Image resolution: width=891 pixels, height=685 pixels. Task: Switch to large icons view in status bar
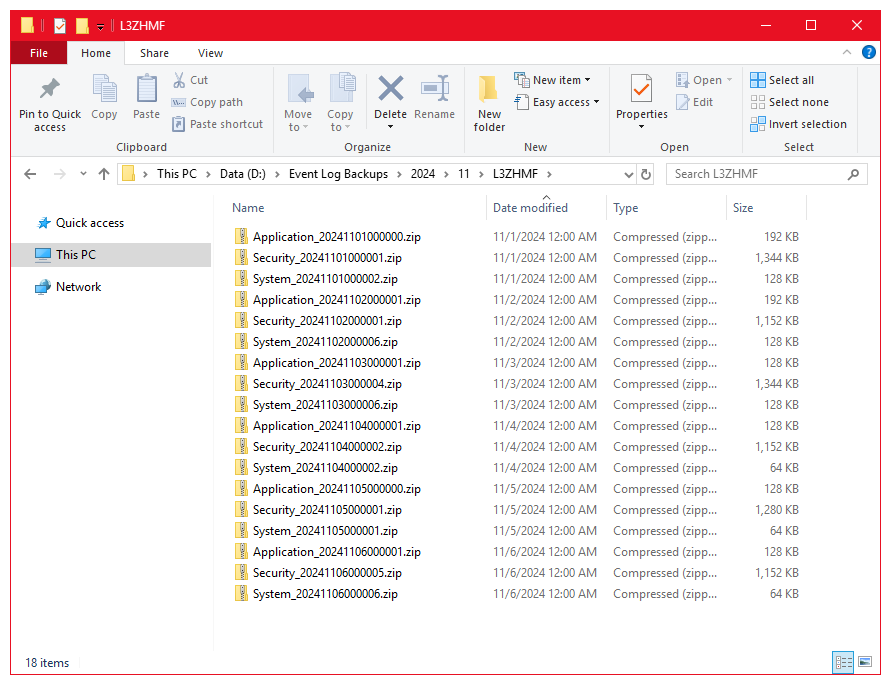click(x=864, y=662)
